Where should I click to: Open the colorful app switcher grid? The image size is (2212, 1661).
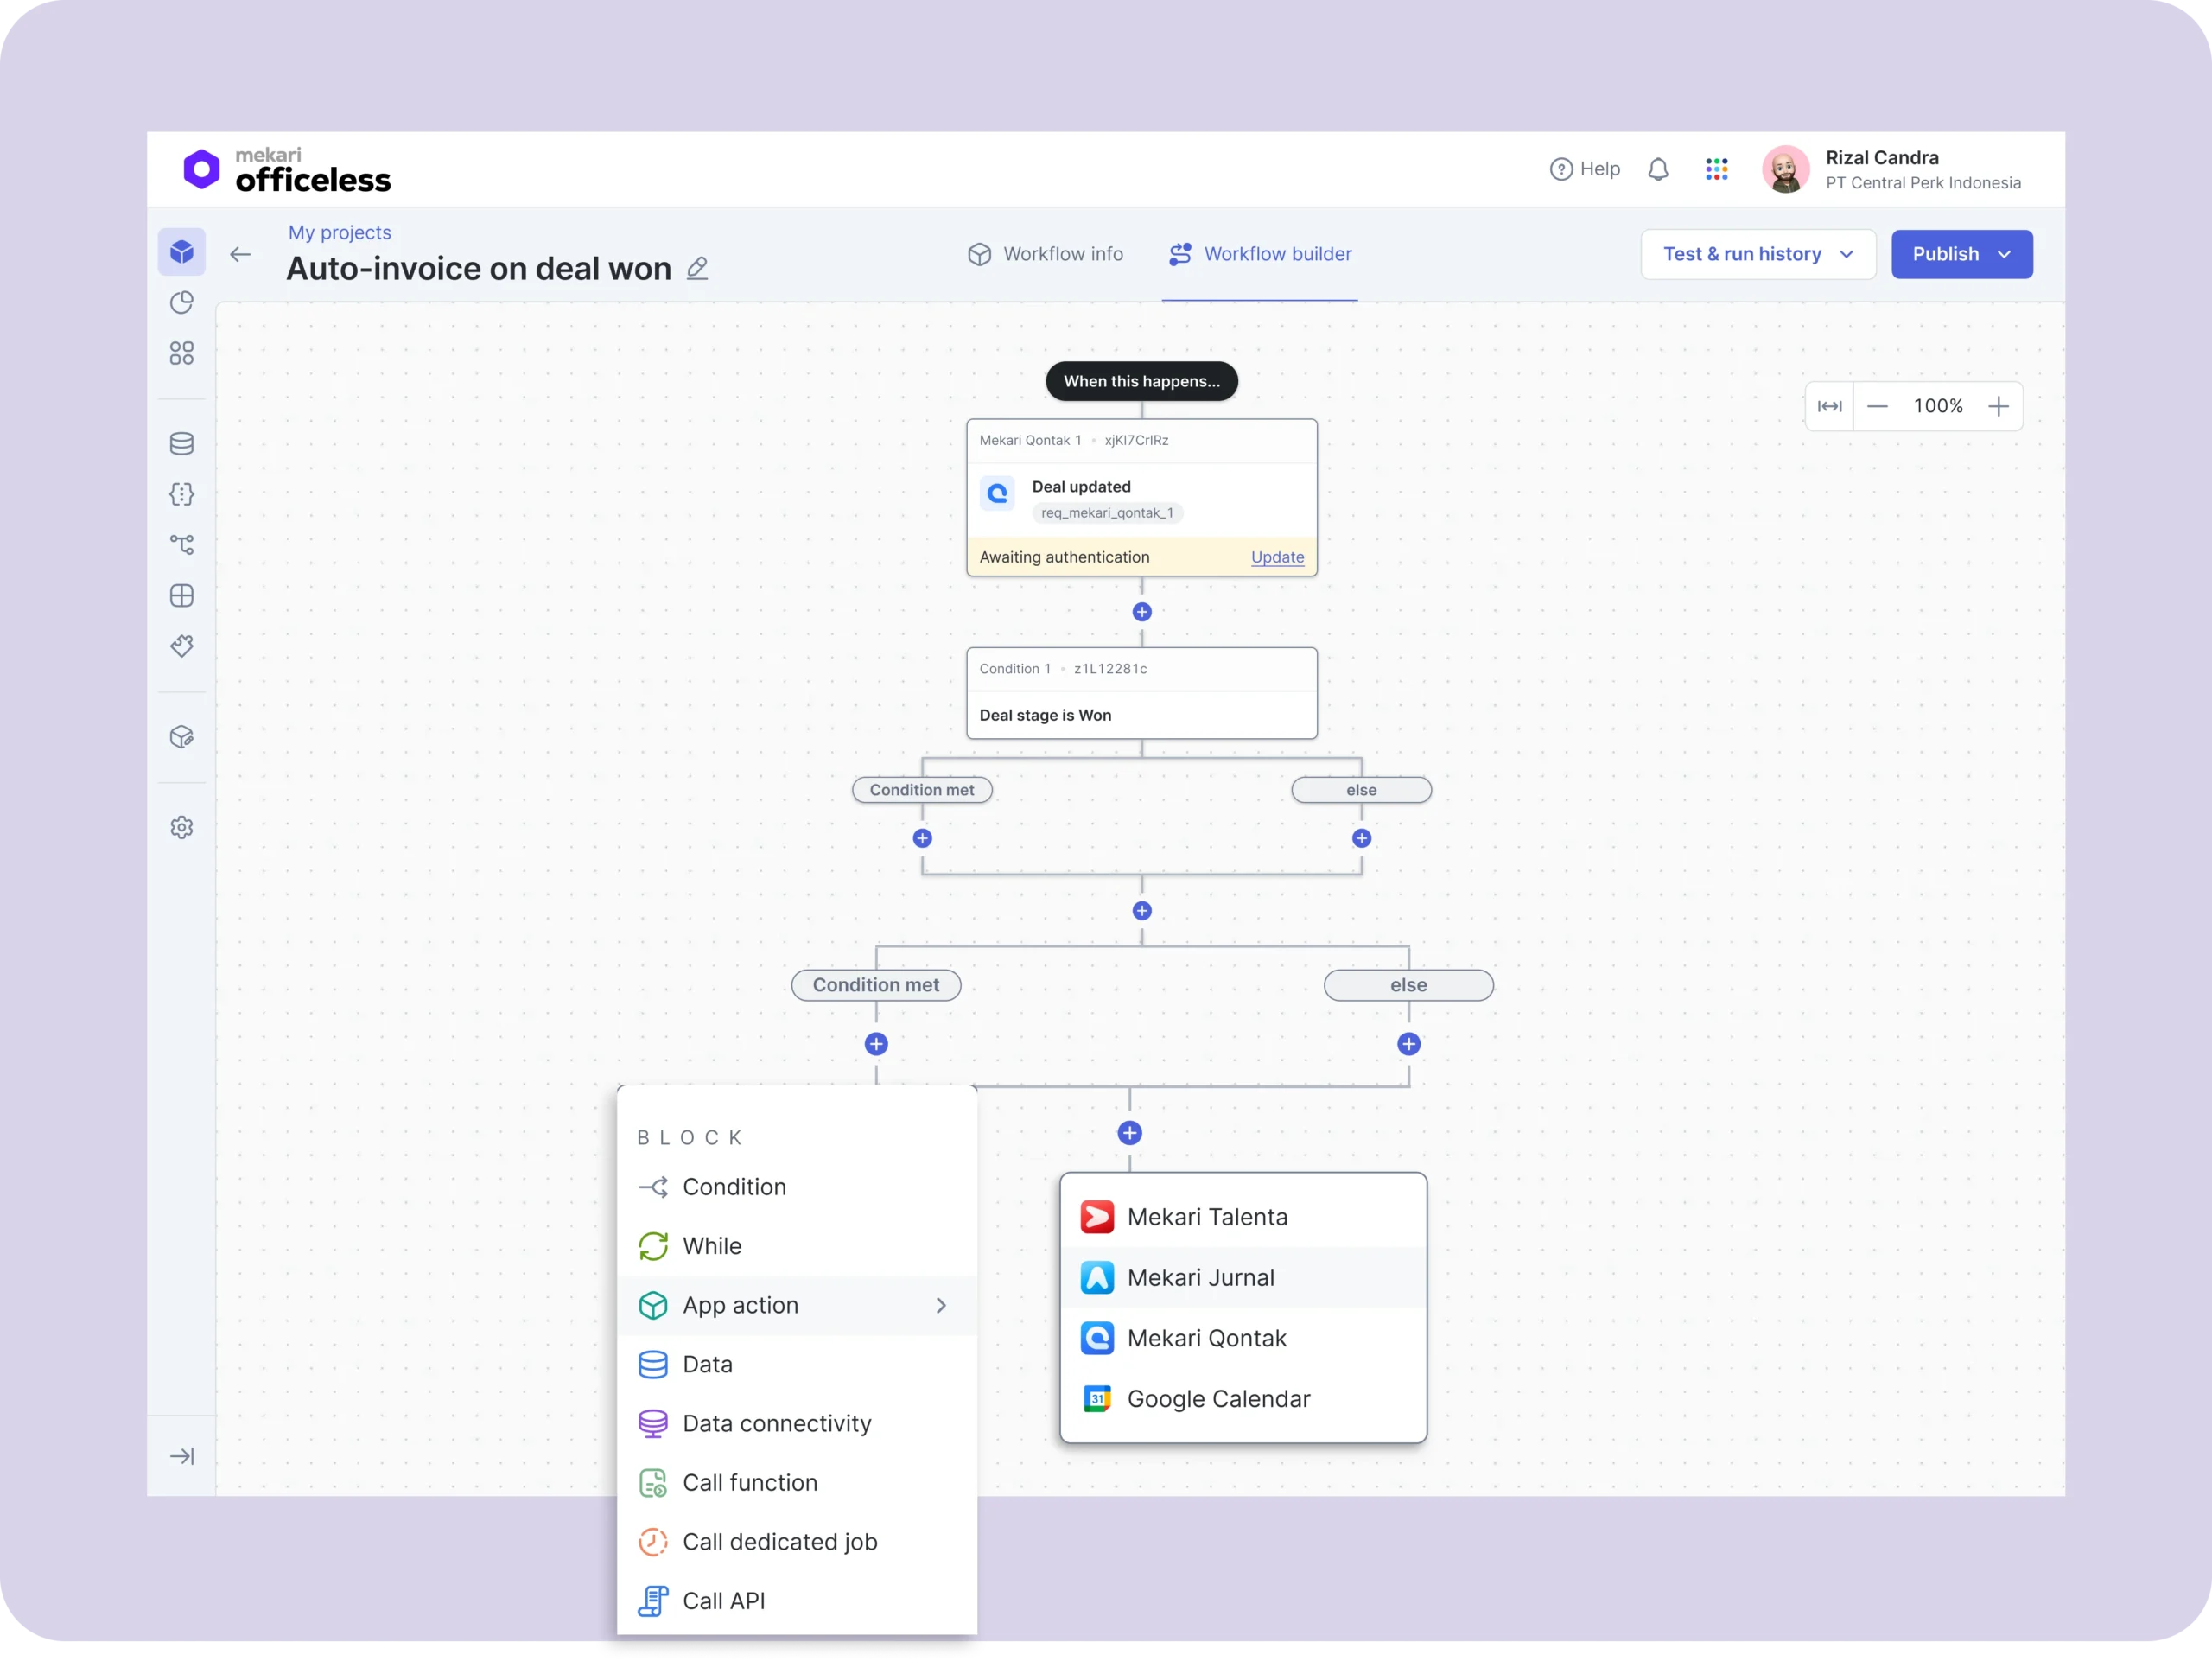pyautogui.click(x=1717, y=169)
